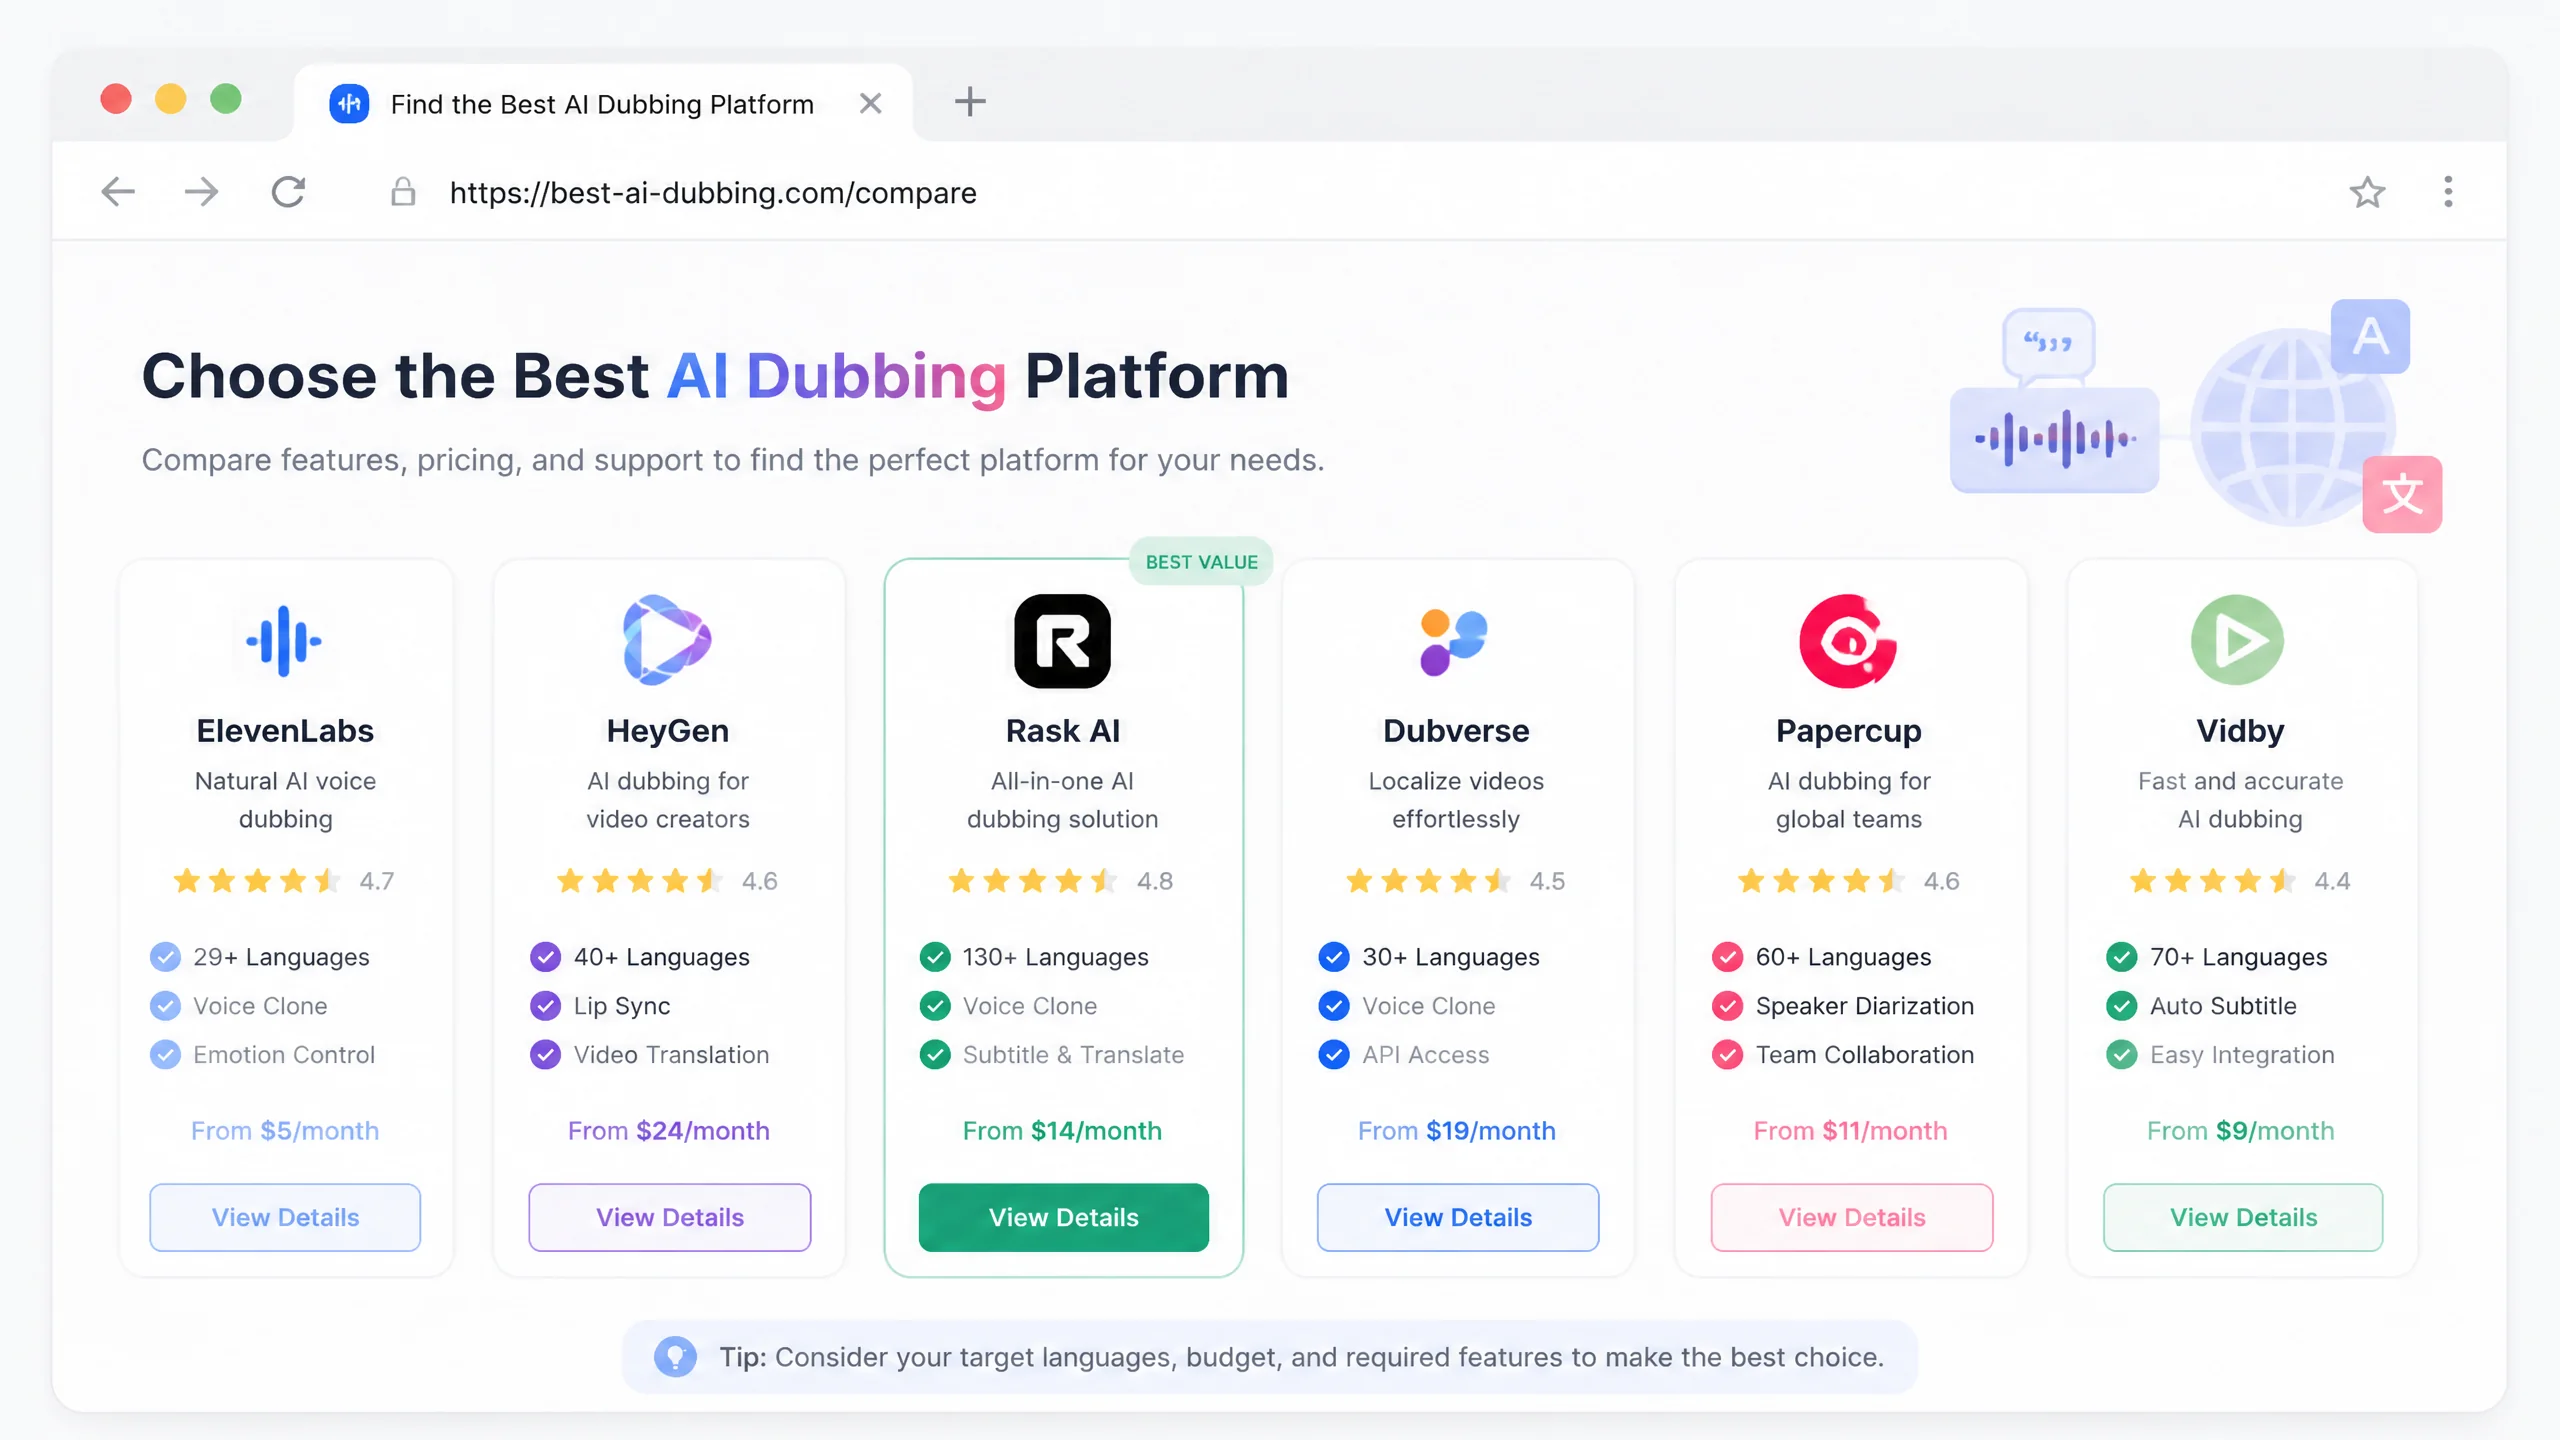Click the check icon beside Lip Sync
Screen dimensions: 2560x1440
[x=545, y=1005]
